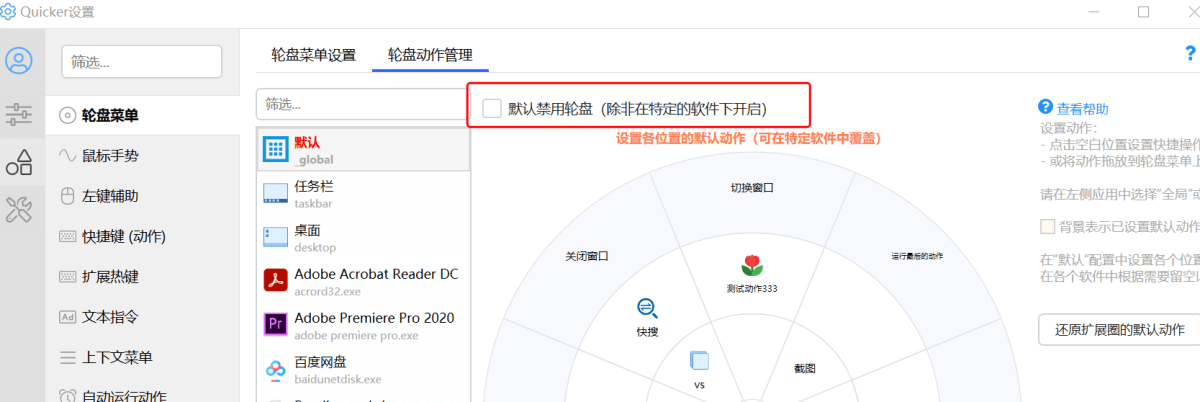This screenshot has height=402, width=1200.
Task: Click the 扩展热键 keyboard icon
Action: point(68,277)
